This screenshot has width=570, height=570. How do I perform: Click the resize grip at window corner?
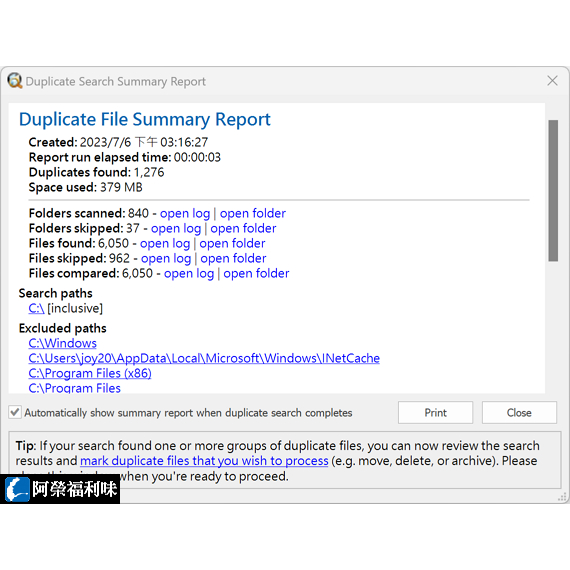pyautogui.click(x=562, y=497)
